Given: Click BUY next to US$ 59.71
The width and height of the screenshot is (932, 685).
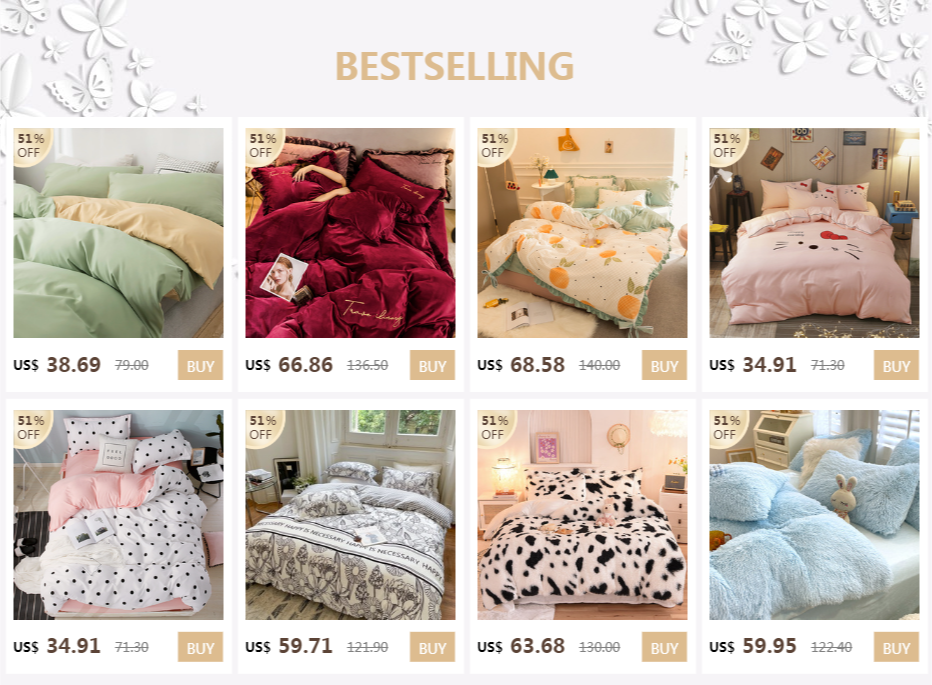Looking at the screenshot, I should click(432, 647).
